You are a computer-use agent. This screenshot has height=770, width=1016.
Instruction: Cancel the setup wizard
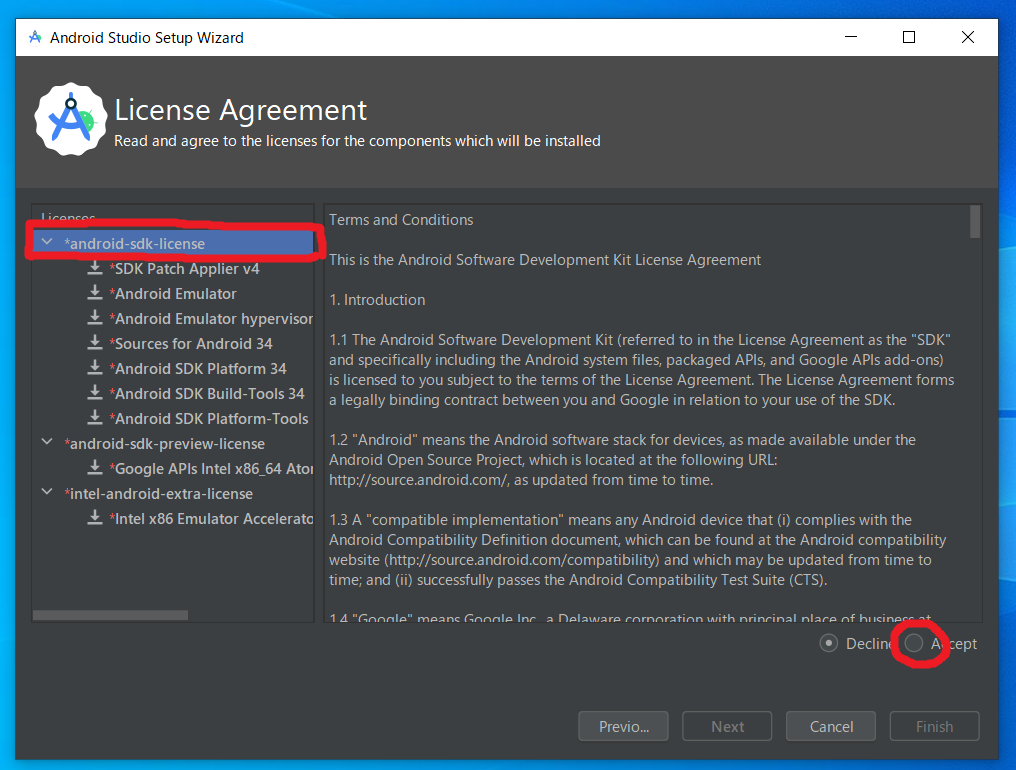point(831,726)
